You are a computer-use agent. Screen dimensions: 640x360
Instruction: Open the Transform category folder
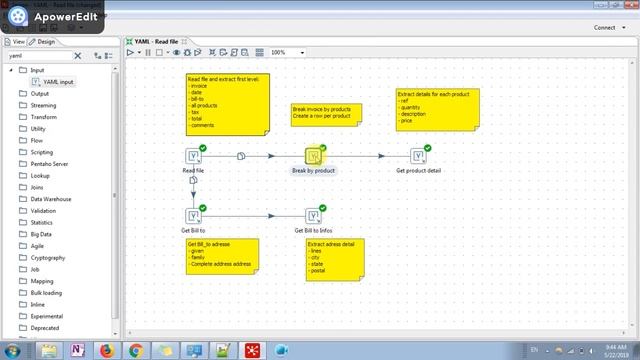pyautogui.click(x=38, y=117)
